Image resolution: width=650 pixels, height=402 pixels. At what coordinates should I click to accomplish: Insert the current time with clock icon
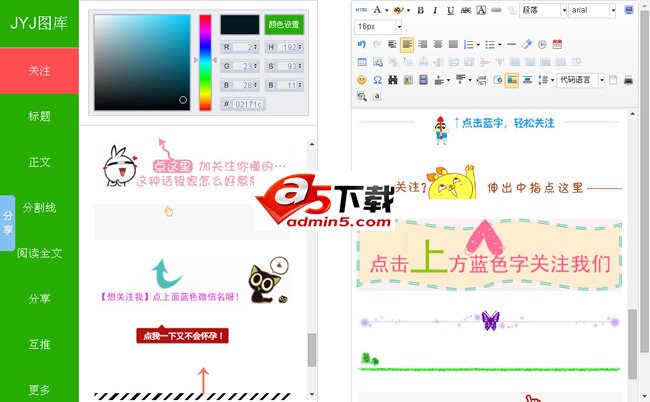click(x=542, y=44)
